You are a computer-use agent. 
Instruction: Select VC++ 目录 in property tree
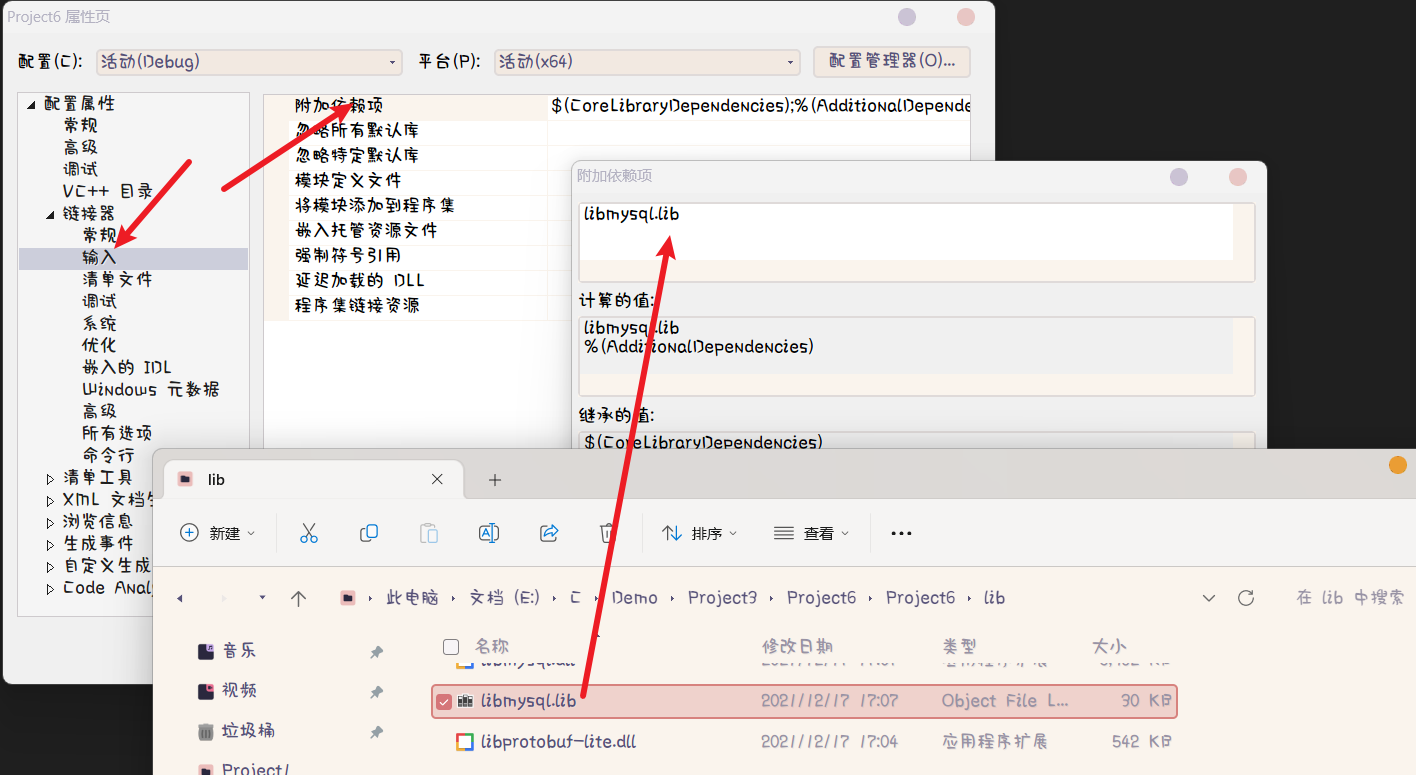107,191
